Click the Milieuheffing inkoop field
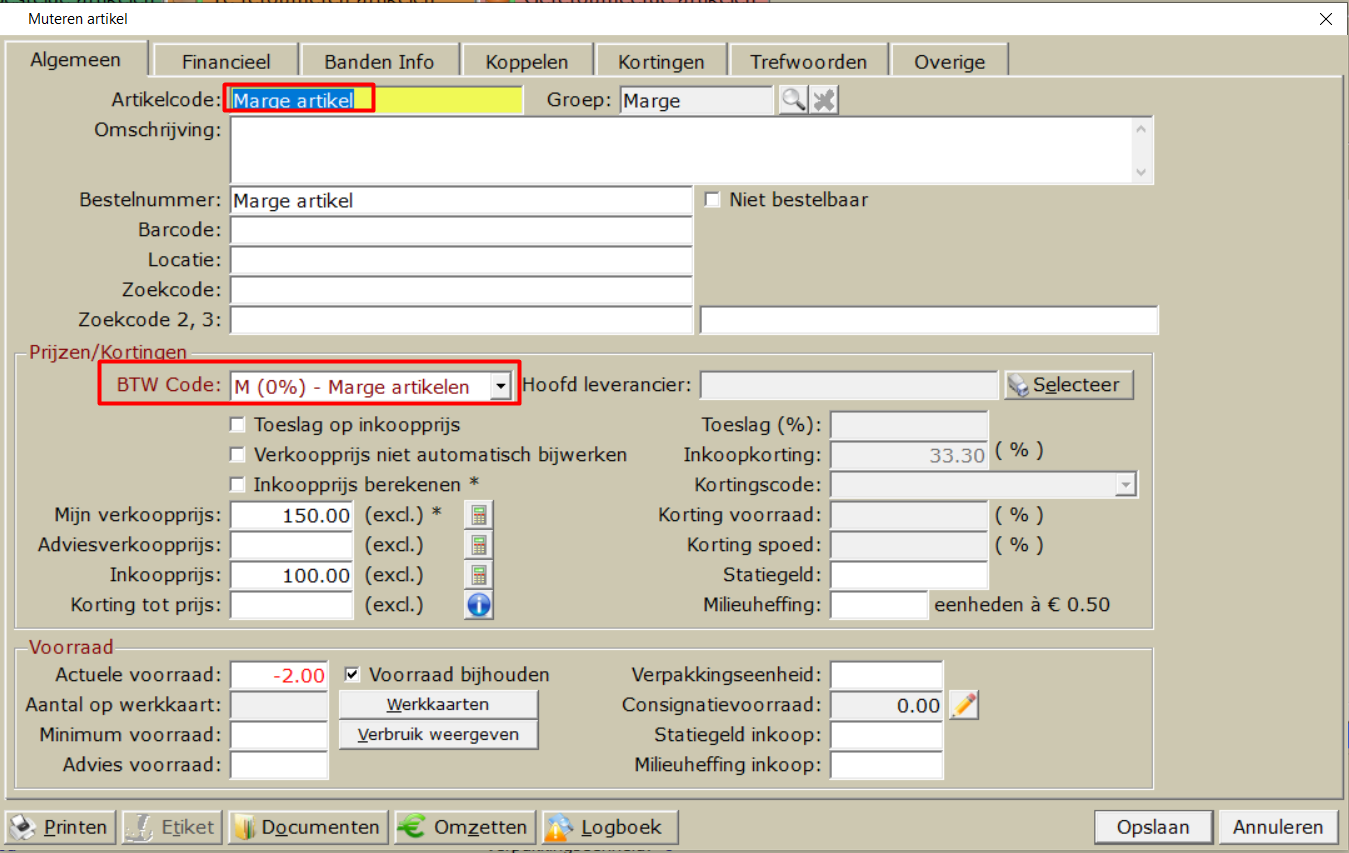 (886, 765)
